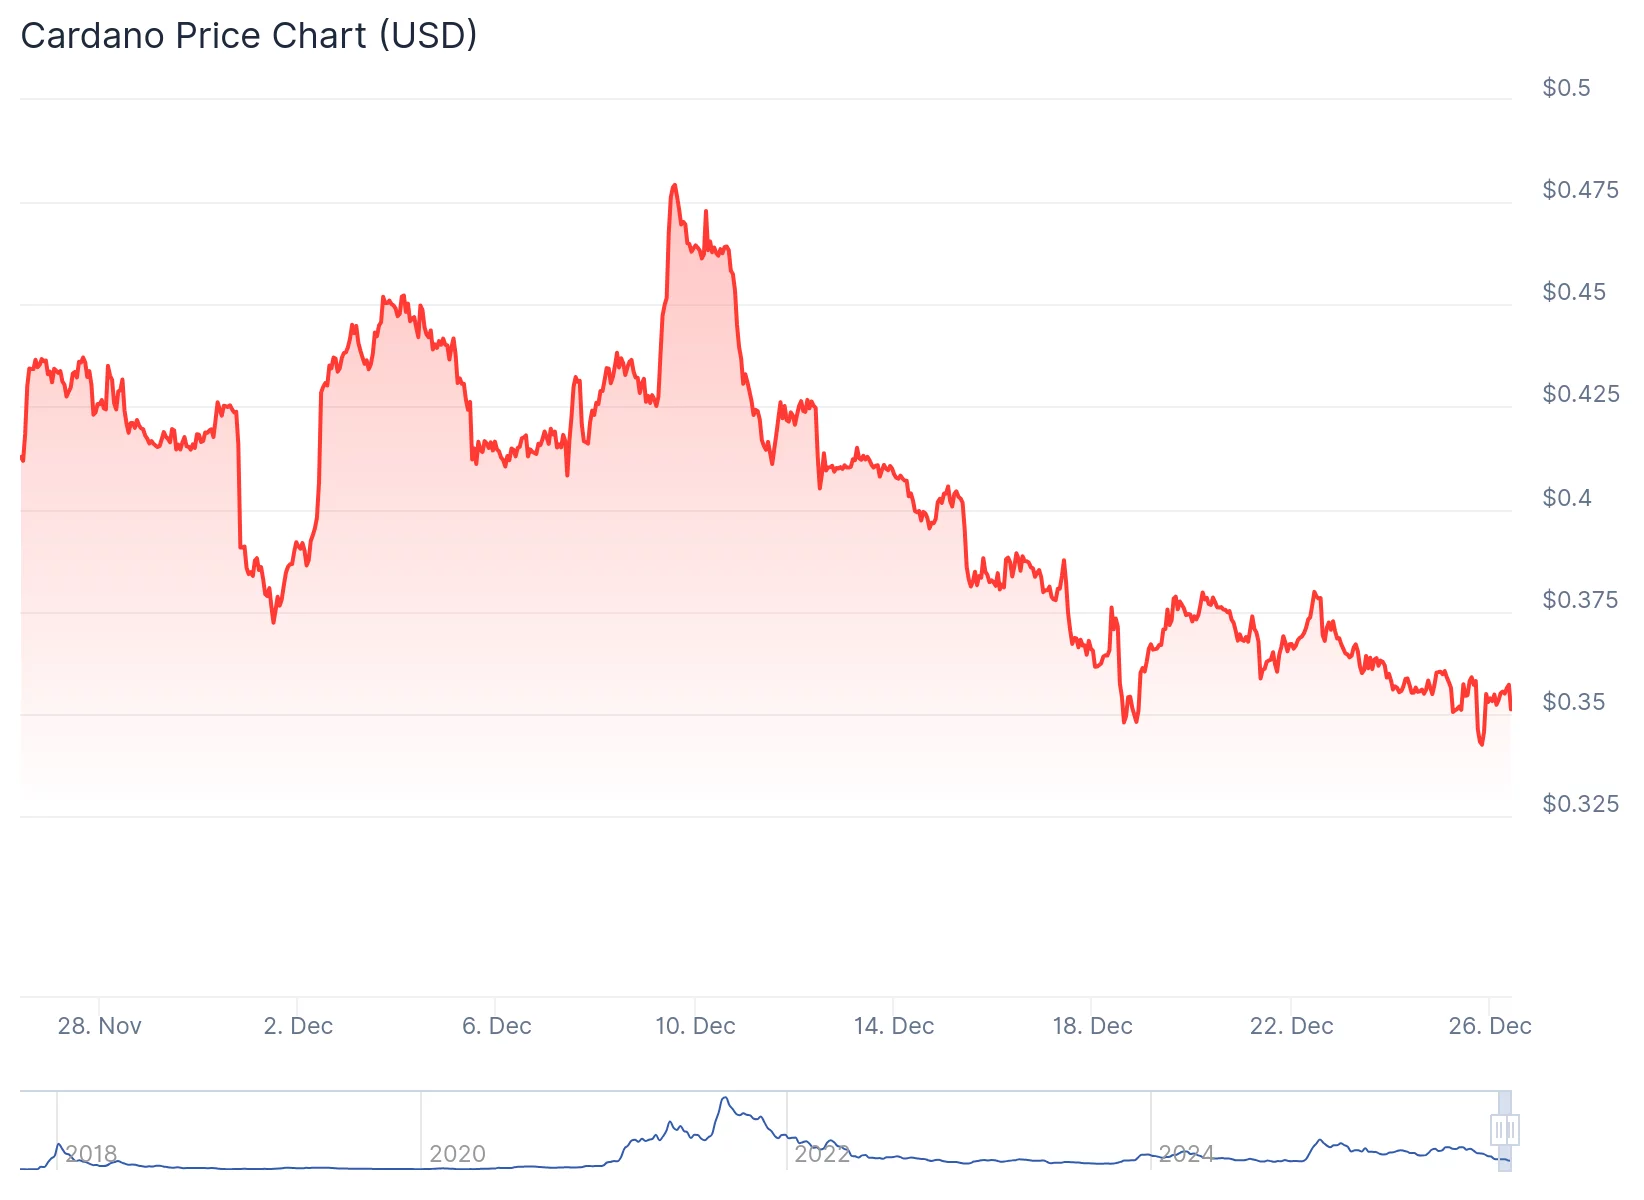Click the 6. Dec date label
Screen dimensions: 1644x1200
click(497, 1026)
